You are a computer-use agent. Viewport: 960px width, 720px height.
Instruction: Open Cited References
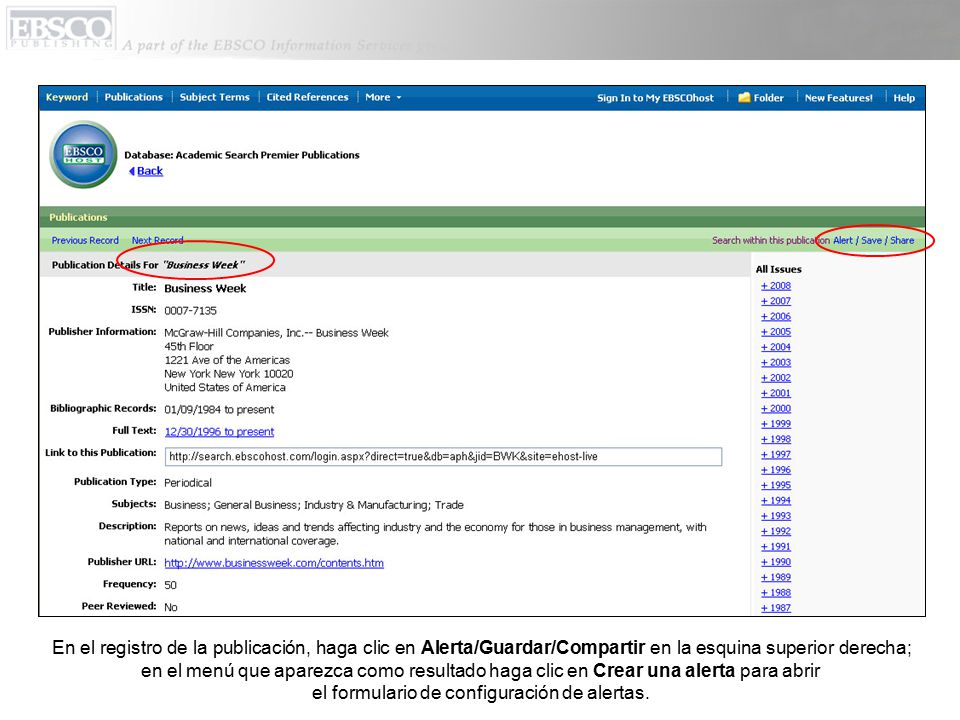[x=307, y=97]
